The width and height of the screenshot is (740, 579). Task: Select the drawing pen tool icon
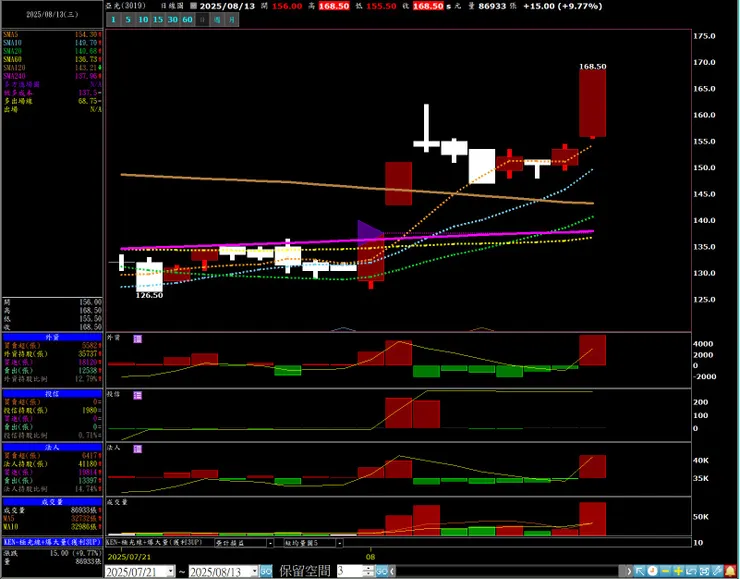[717, 571]
